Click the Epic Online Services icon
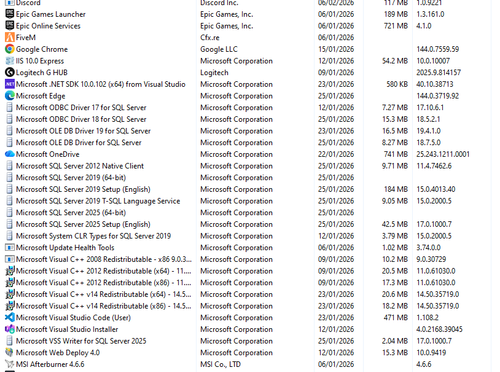Image resolution: width=500 pixels, height=372 pixels. pos(10,26)
